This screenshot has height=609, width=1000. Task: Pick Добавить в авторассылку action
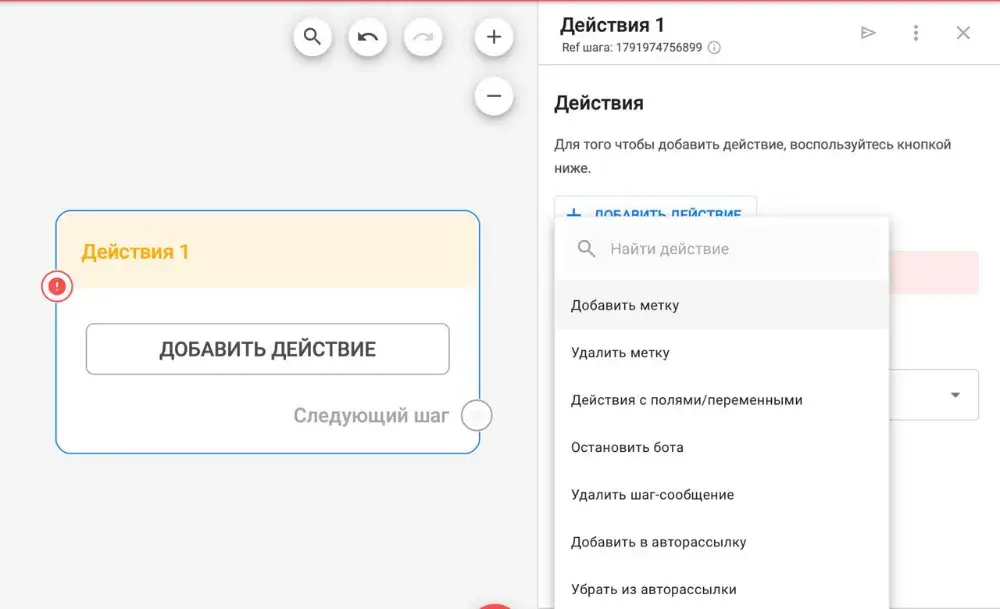[x=721, y=542]
